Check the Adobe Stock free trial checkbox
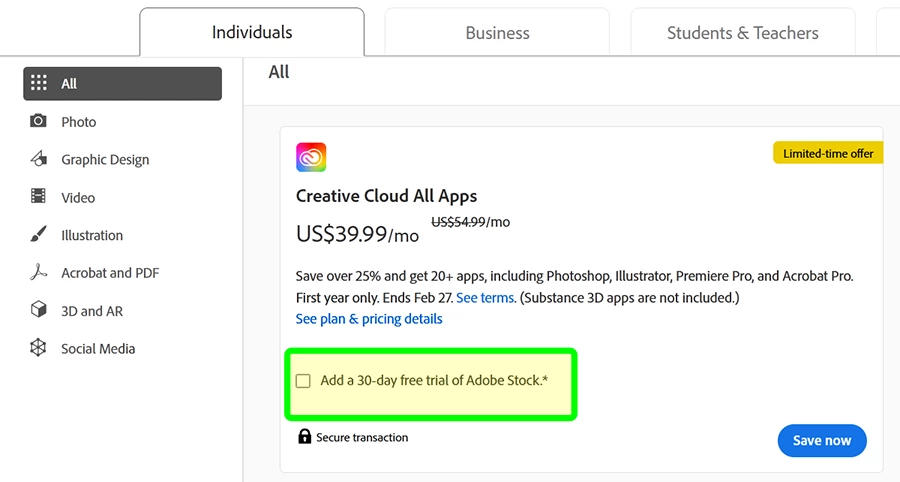This screenshot has width=900, height=482. [303, 381]
